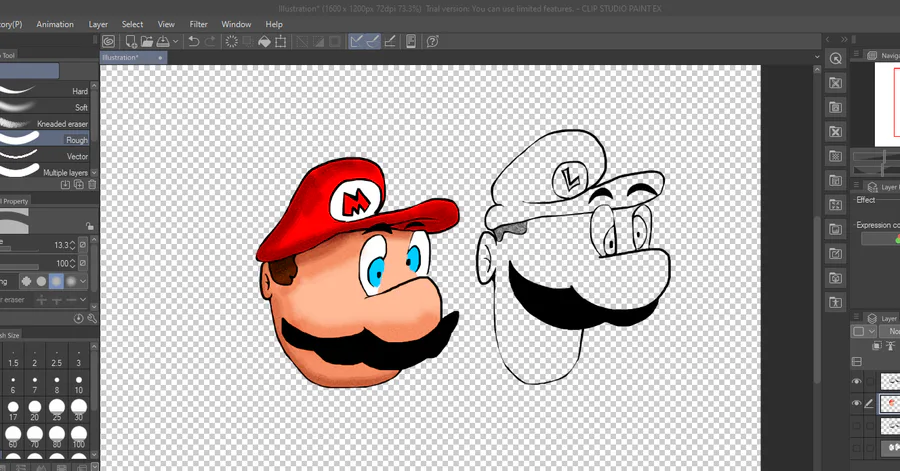Select the Rough eraser sub tool
The image size is (900, 471).
coord(45,139)
